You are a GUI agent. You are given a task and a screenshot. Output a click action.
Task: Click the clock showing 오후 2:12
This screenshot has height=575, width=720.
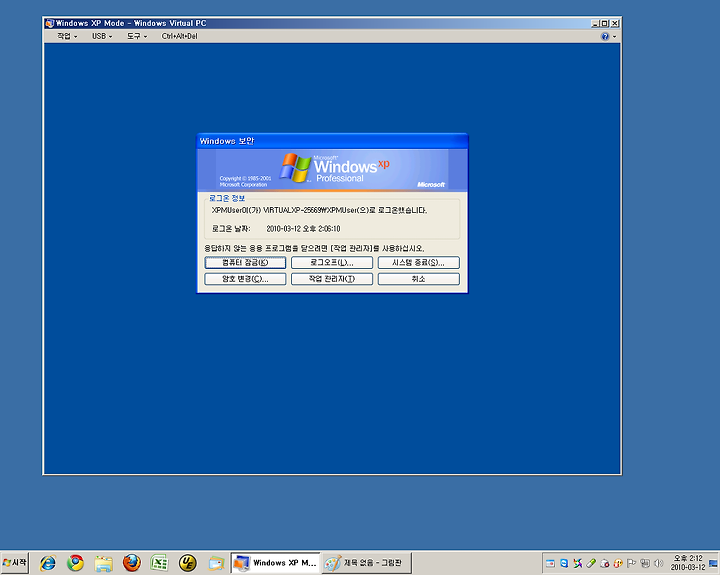click(x=688, y=563)
